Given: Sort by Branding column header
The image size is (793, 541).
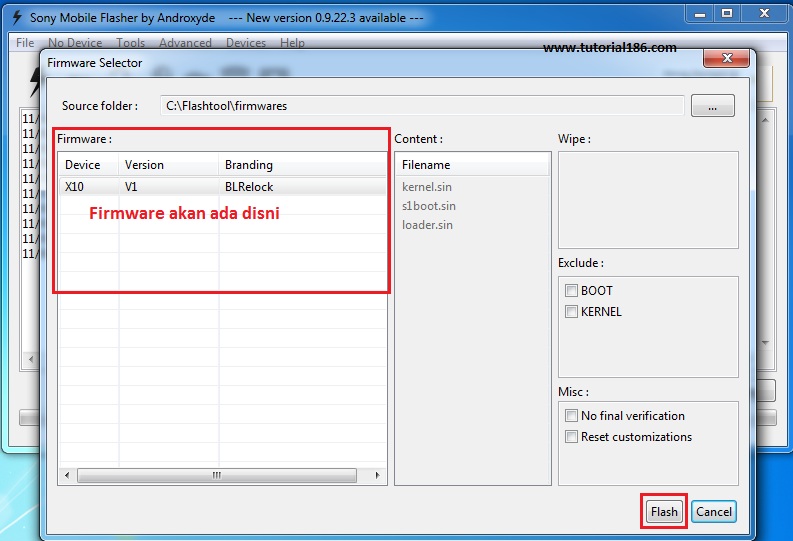Looking at the screenshot, I should tap(302, 165).
